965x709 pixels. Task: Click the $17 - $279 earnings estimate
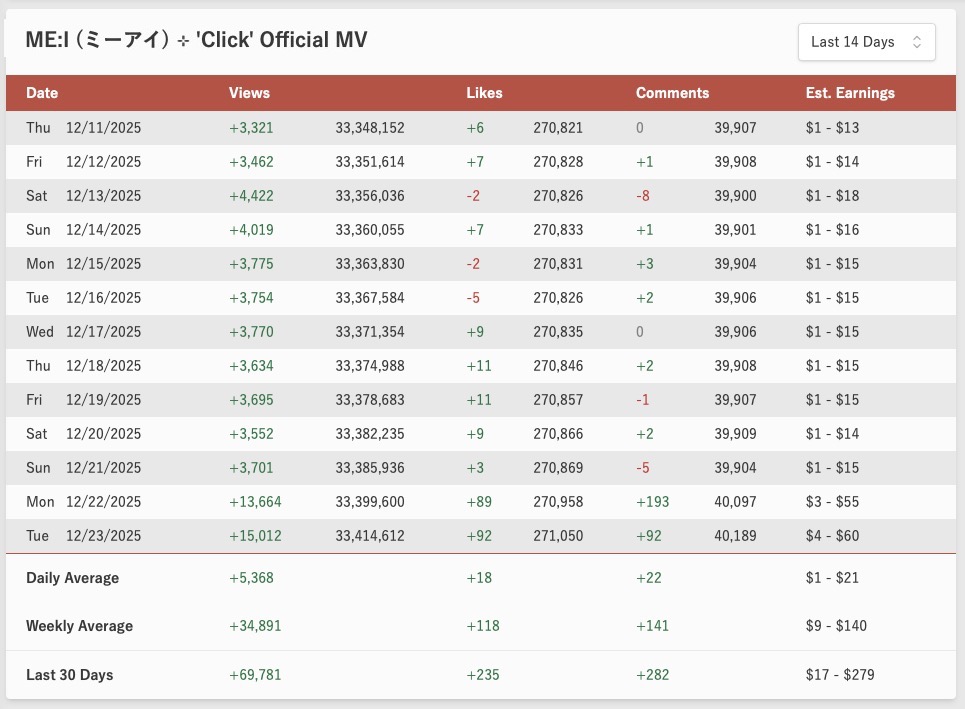coord(840,675)
